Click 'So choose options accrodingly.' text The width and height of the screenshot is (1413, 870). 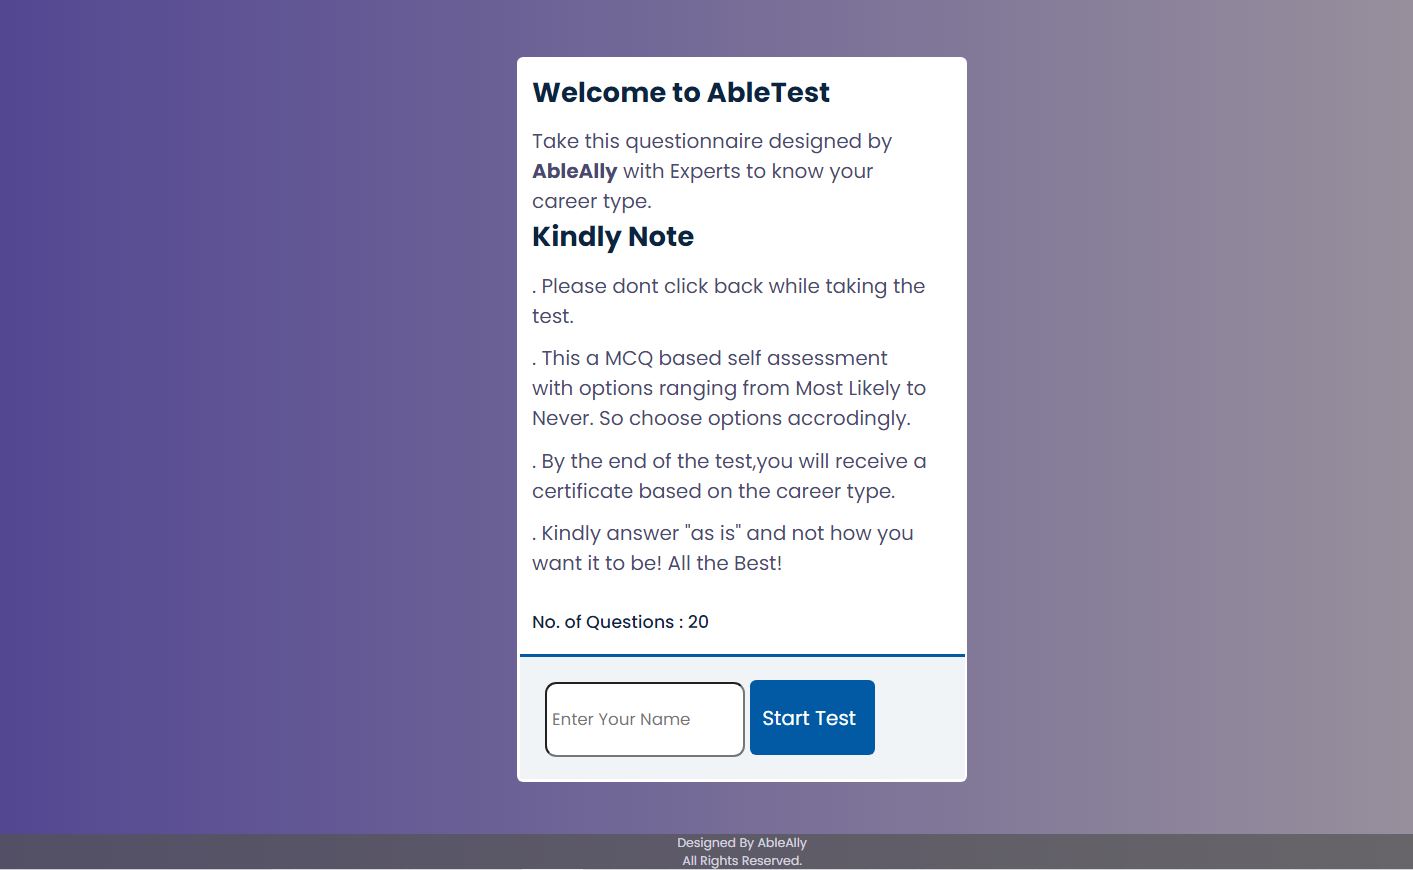click(754, 418)
